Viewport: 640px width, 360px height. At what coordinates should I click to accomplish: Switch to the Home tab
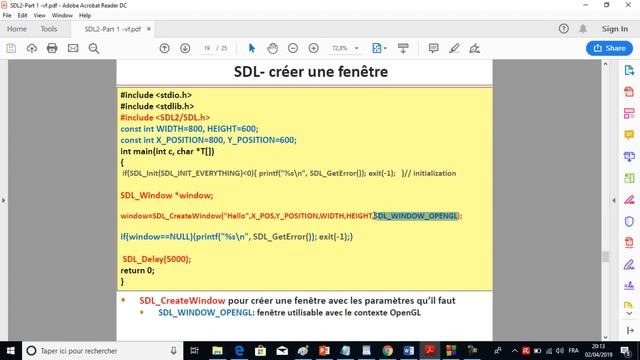coord(17,29)
